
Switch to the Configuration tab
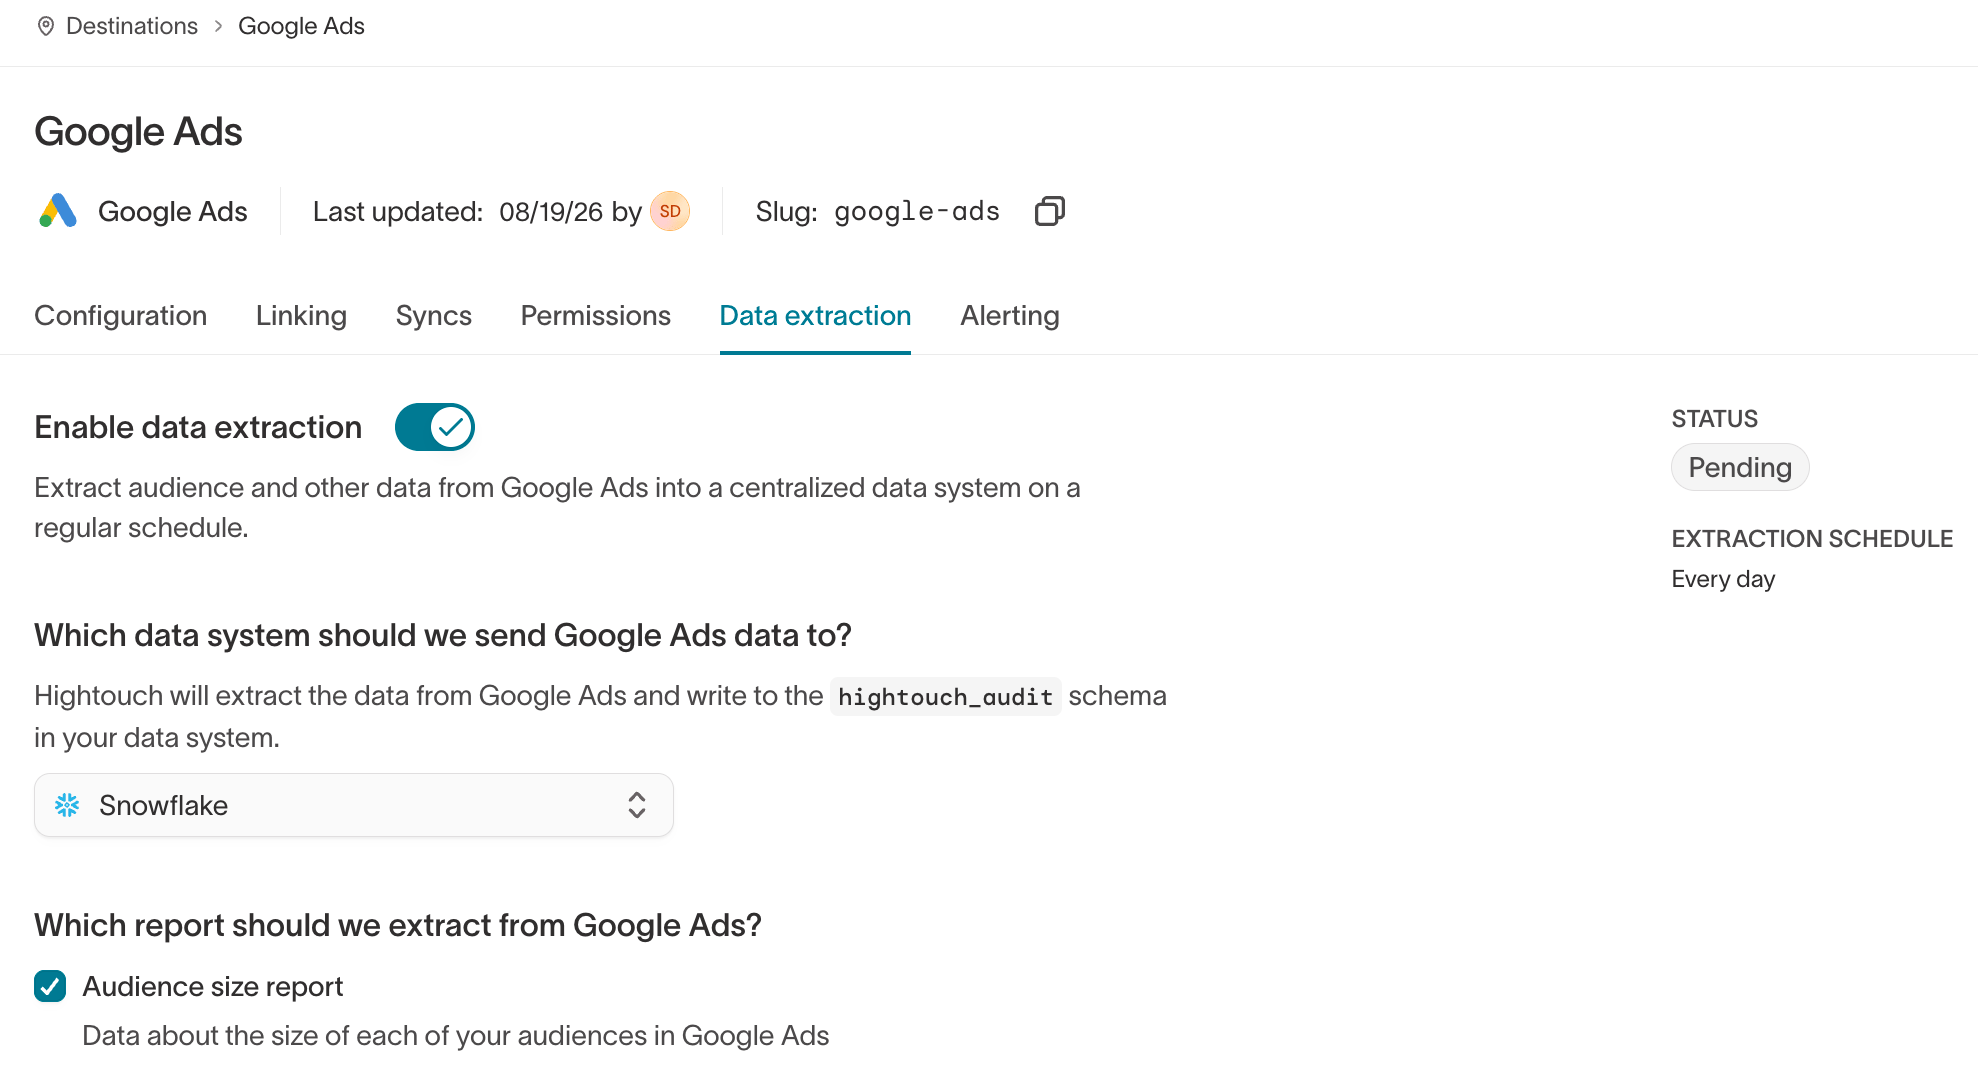click(121, 316)
